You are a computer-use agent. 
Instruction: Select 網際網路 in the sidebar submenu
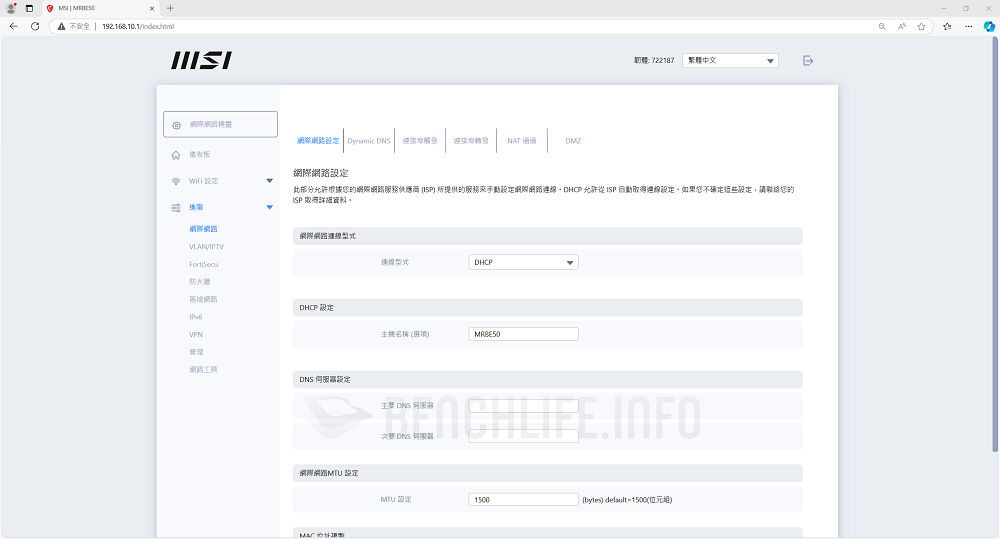click(x=203, y=229)
